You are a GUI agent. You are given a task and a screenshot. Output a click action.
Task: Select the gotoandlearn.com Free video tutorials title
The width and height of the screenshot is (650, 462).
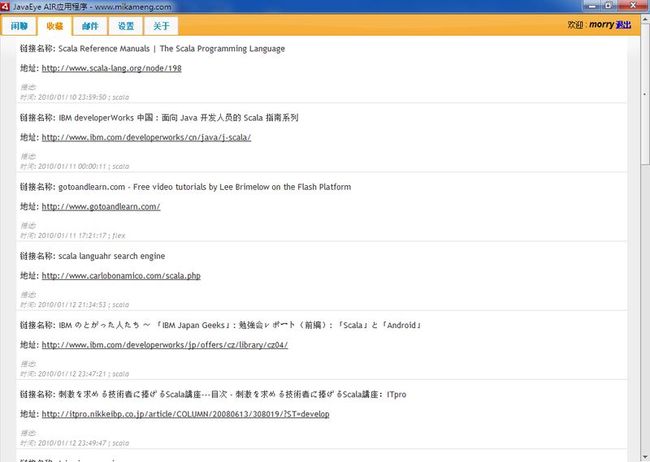[204, 187]
